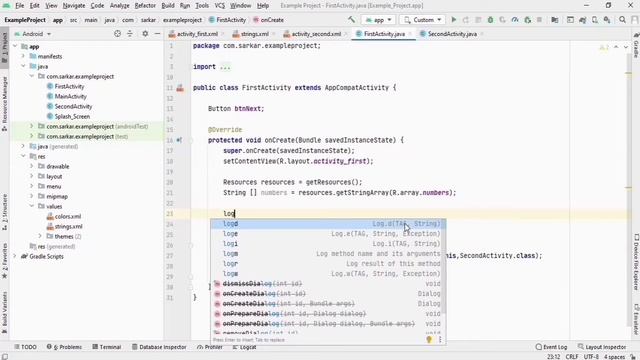Open the Terminal tool window
This screenshot has width=640, height=360.
[107, 347]
